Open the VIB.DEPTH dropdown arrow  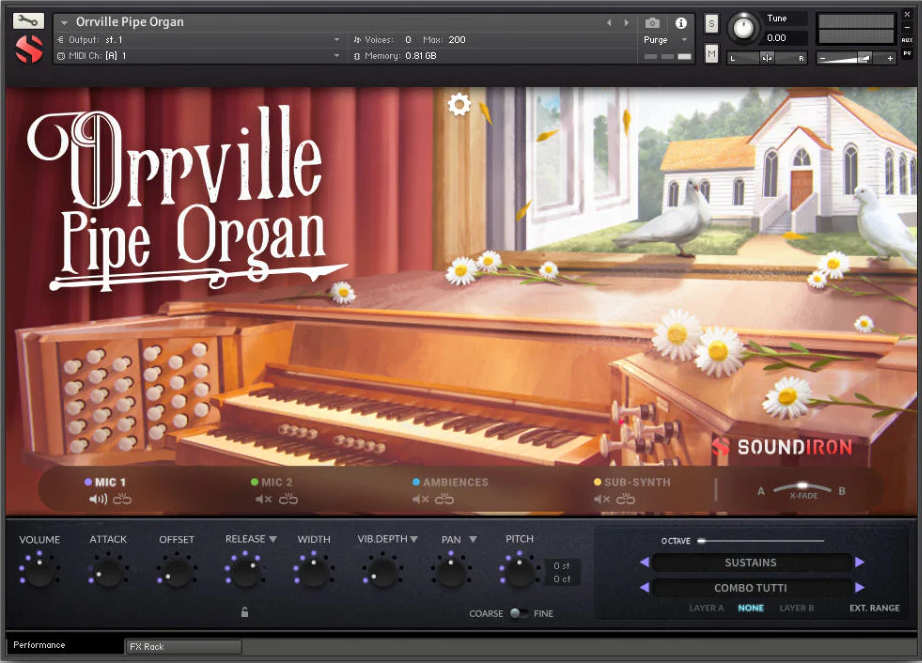(x=412, y=538)
